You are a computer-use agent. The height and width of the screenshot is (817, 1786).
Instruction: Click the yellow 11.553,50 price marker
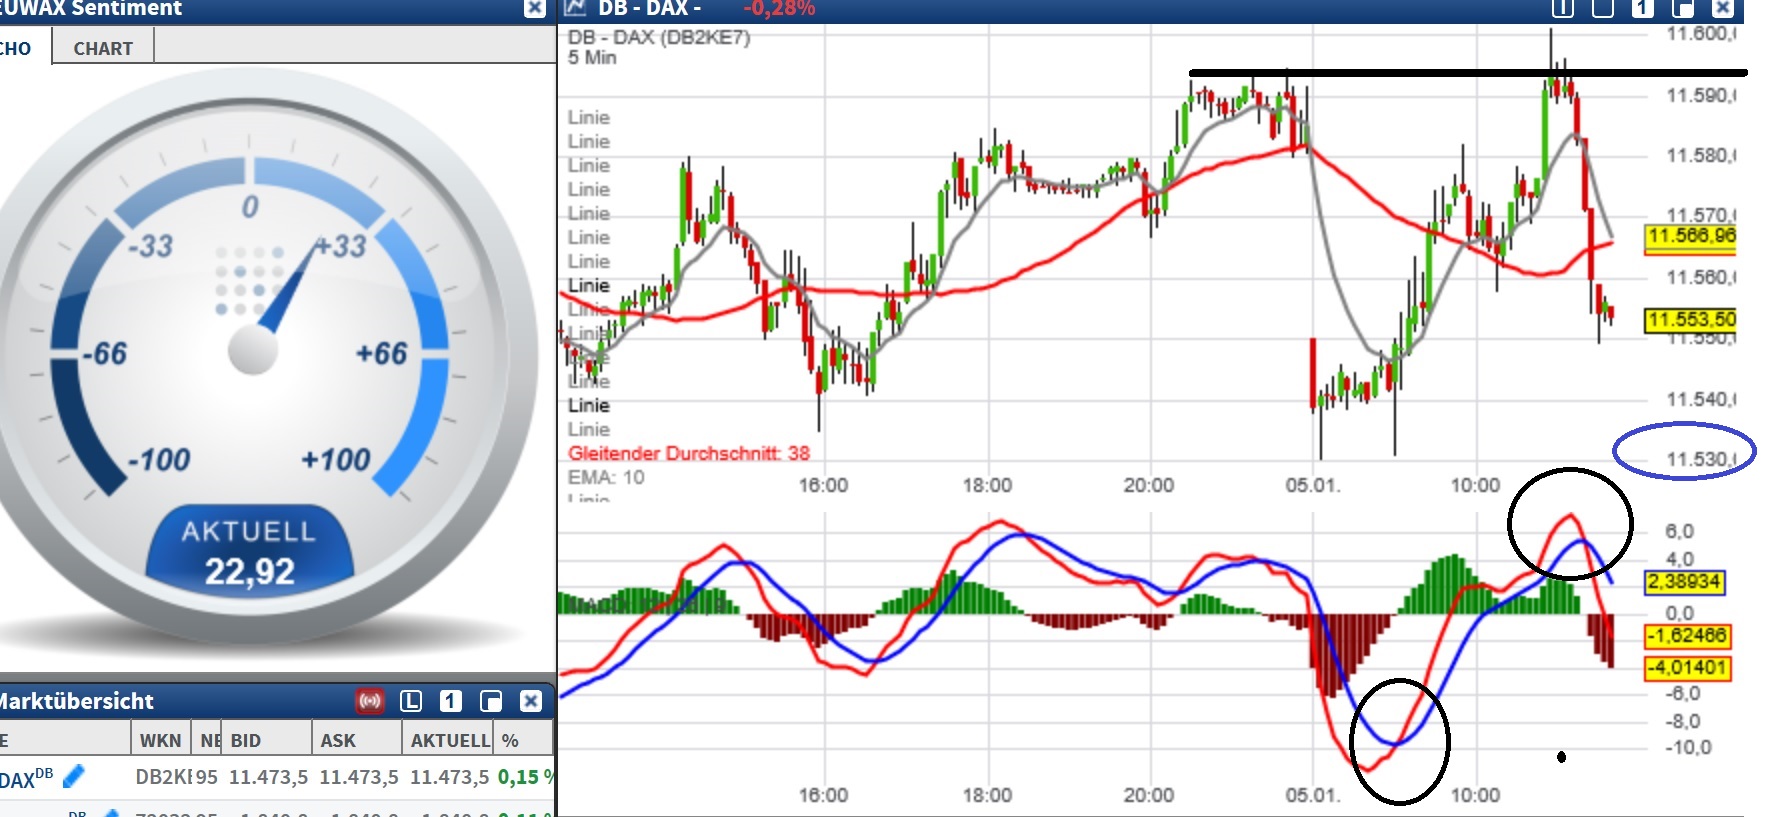1691,320
